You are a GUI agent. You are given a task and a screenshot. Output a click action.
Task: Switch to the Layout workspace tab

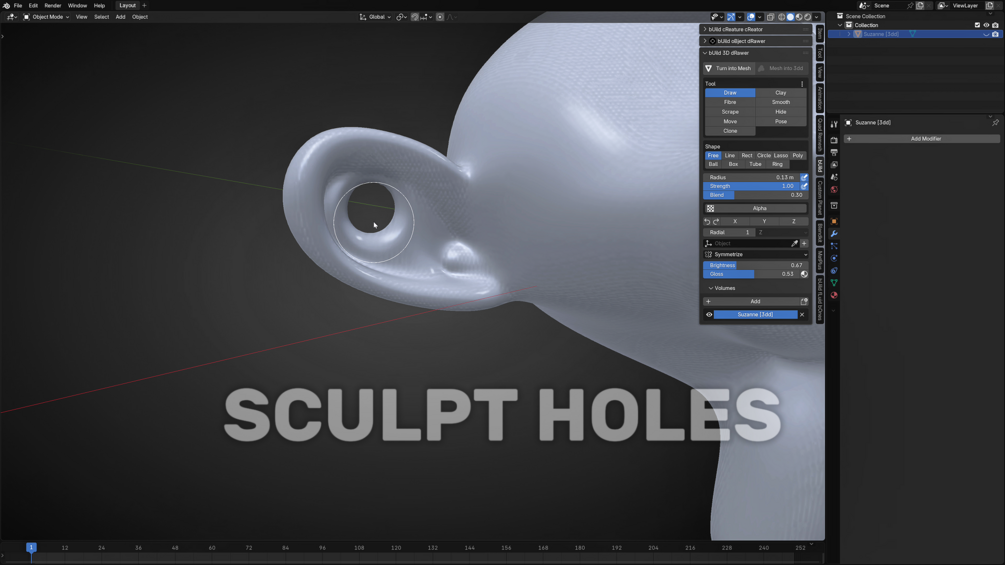coord(128,5)
